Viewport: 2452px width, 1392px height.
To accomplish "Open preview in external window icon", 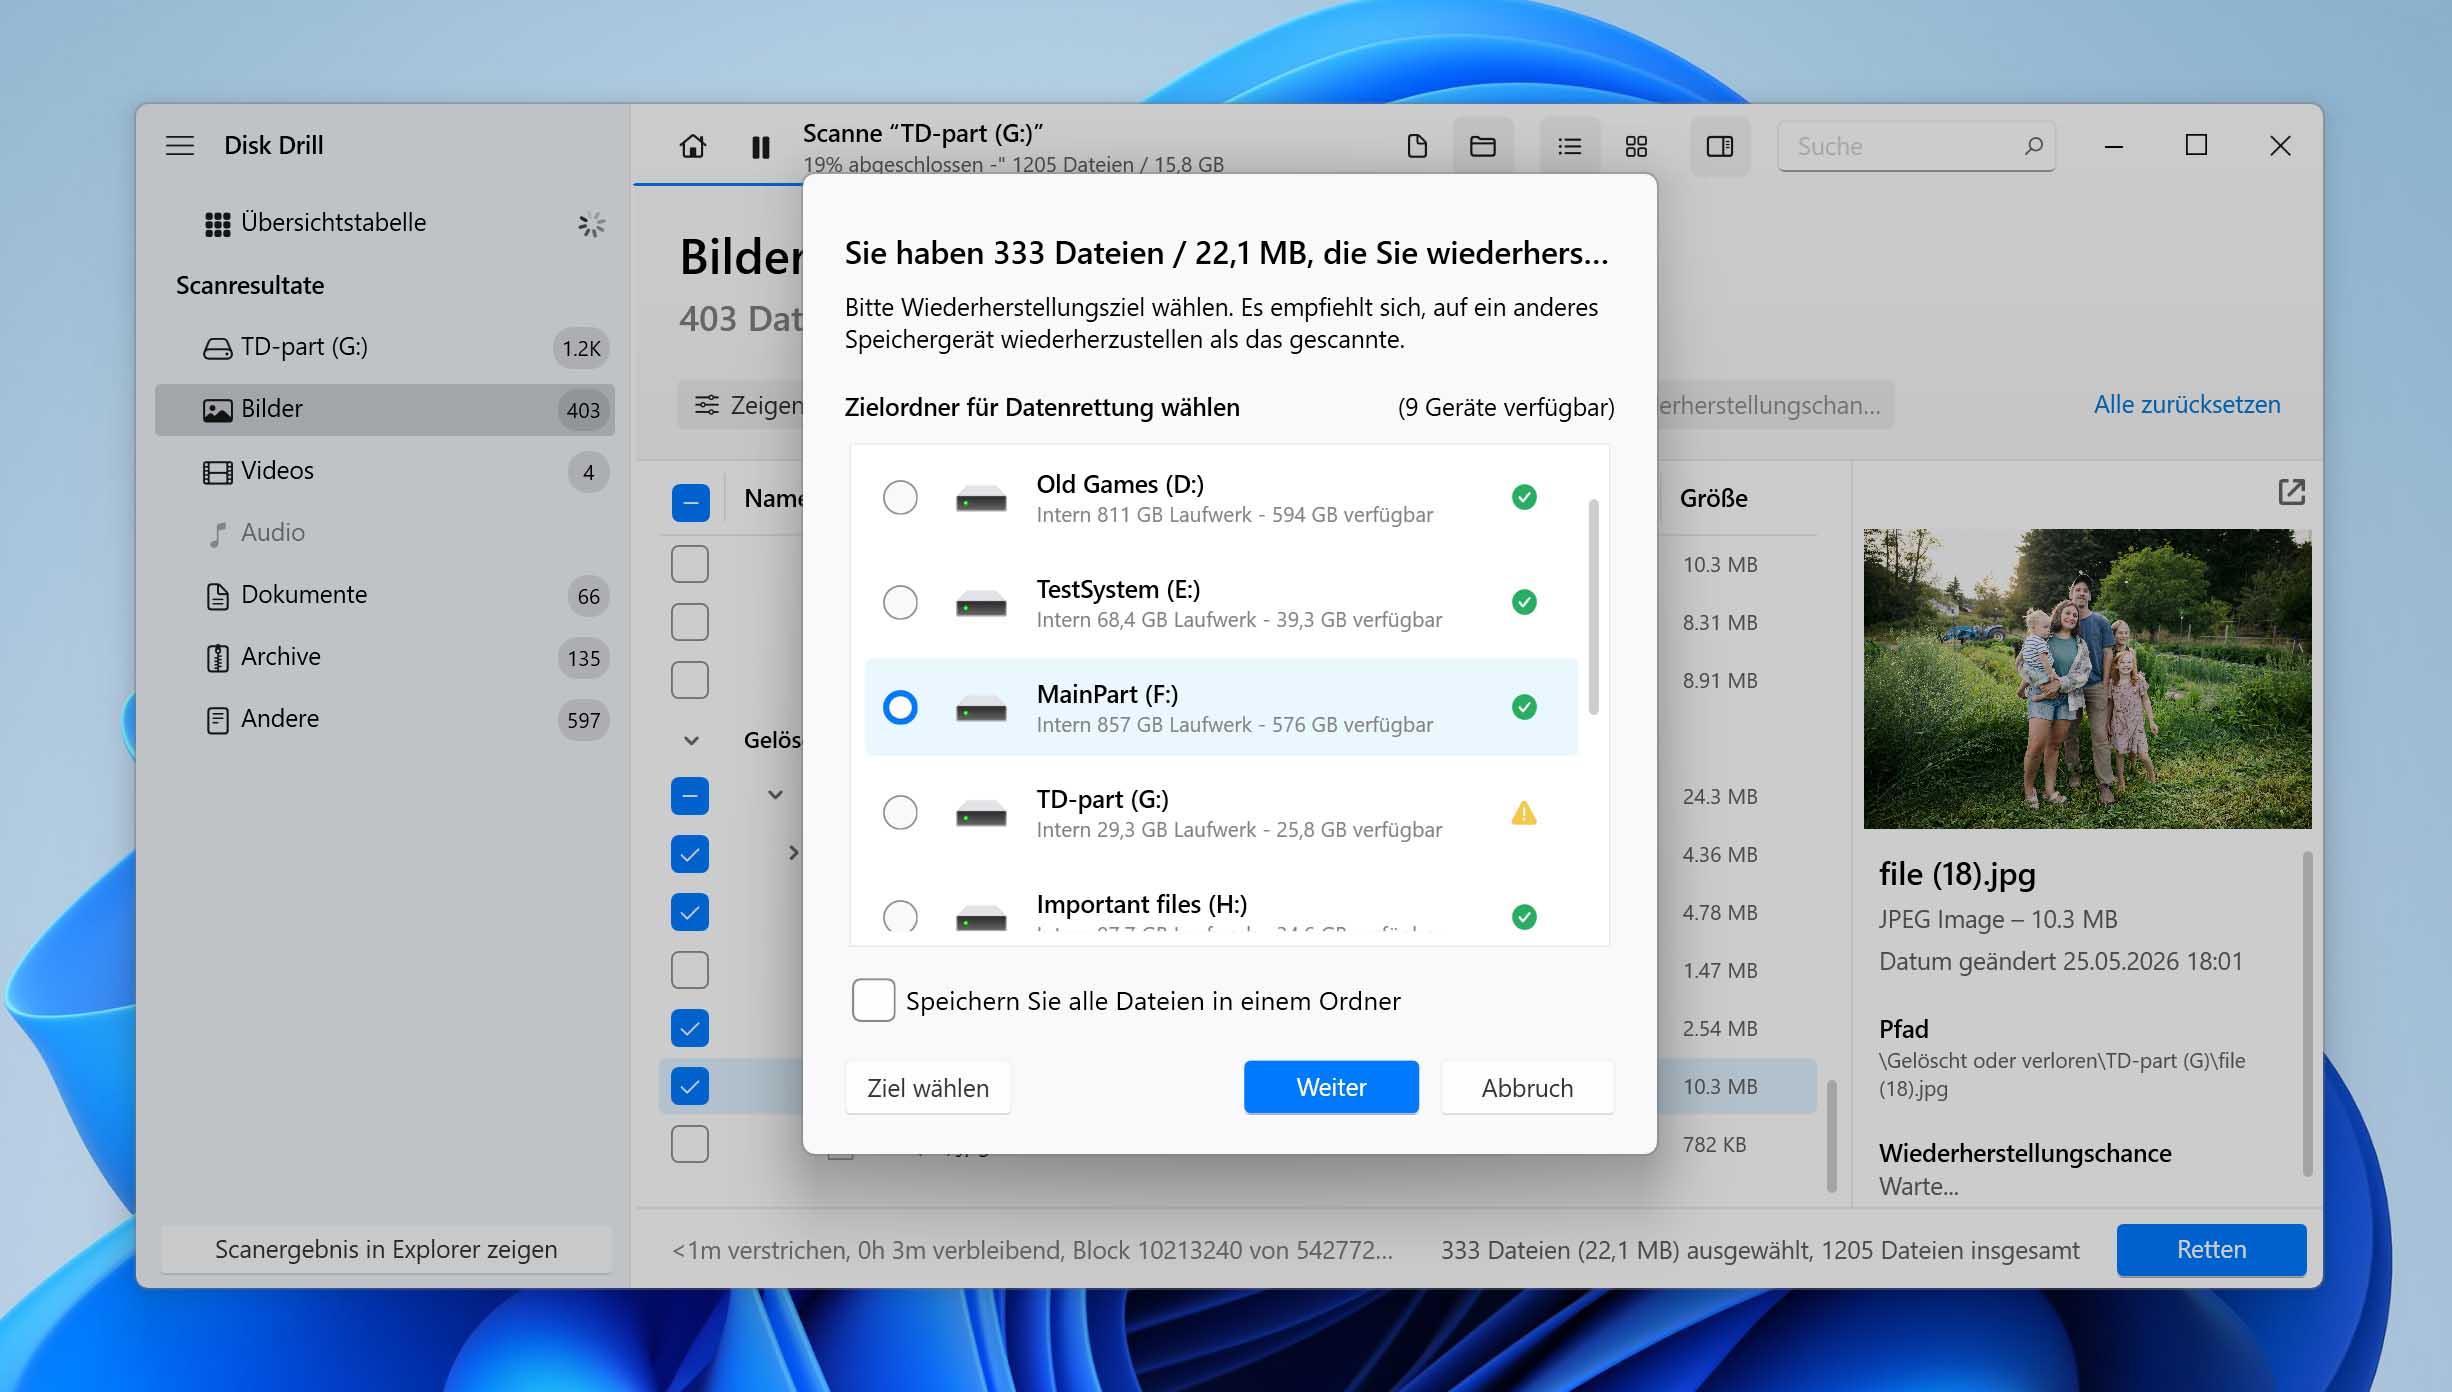I will (x=2291, y=492).
